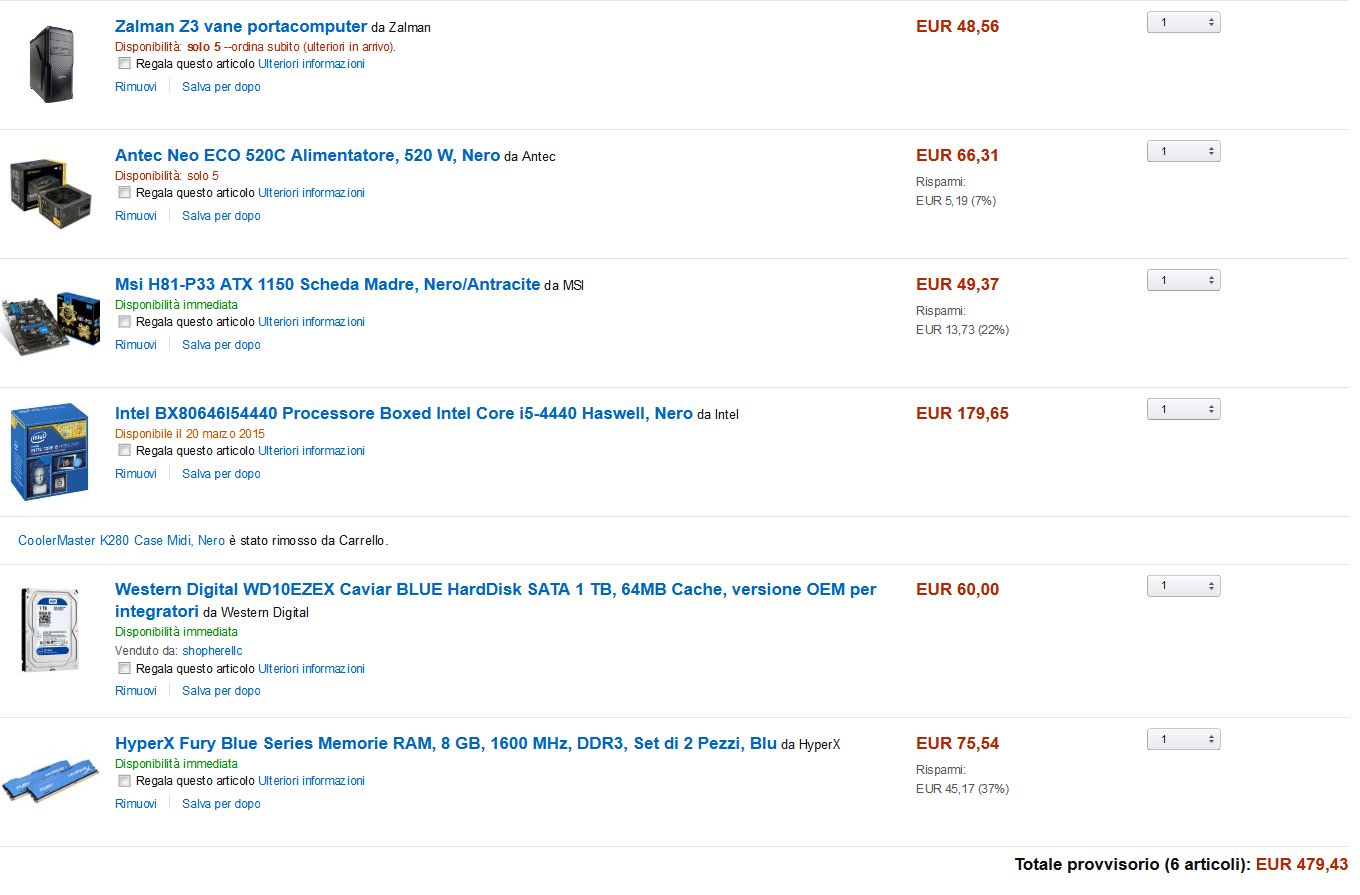Viewport: 1360px width, 895px height.
Task: Remove the Antec Neo ECO from cart
Action: click(x=136, y=216)
